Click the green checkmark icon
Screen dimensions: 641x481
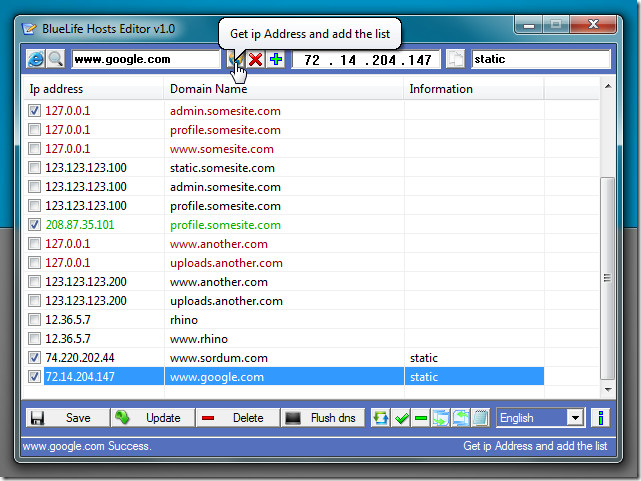[401, 418]
